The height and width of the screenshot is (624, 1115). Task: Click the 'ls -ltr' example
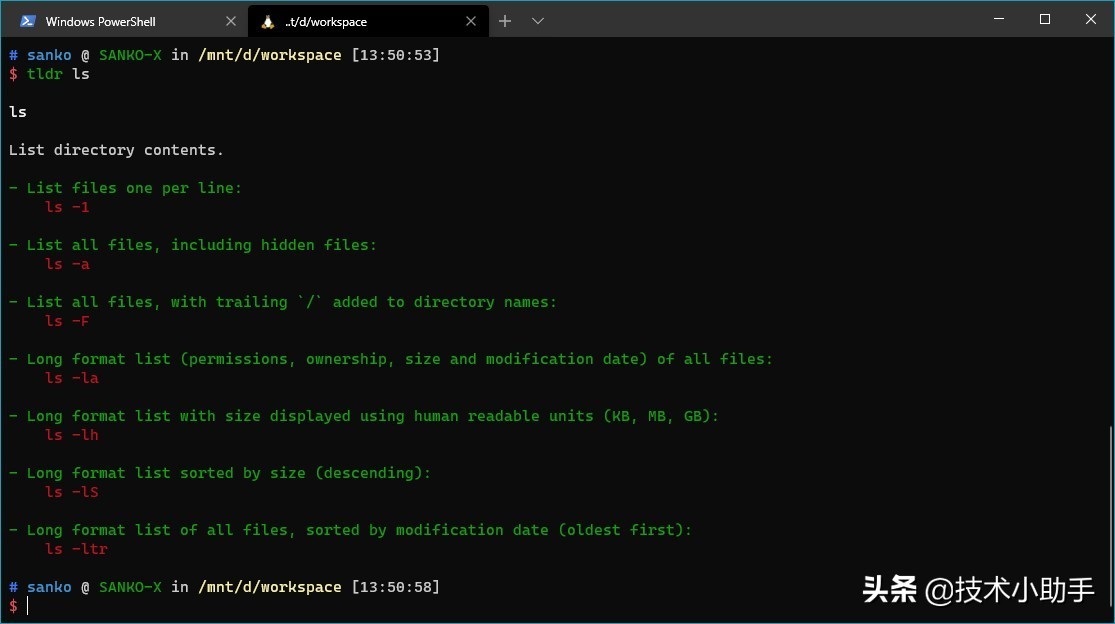(x=77, y=549)
